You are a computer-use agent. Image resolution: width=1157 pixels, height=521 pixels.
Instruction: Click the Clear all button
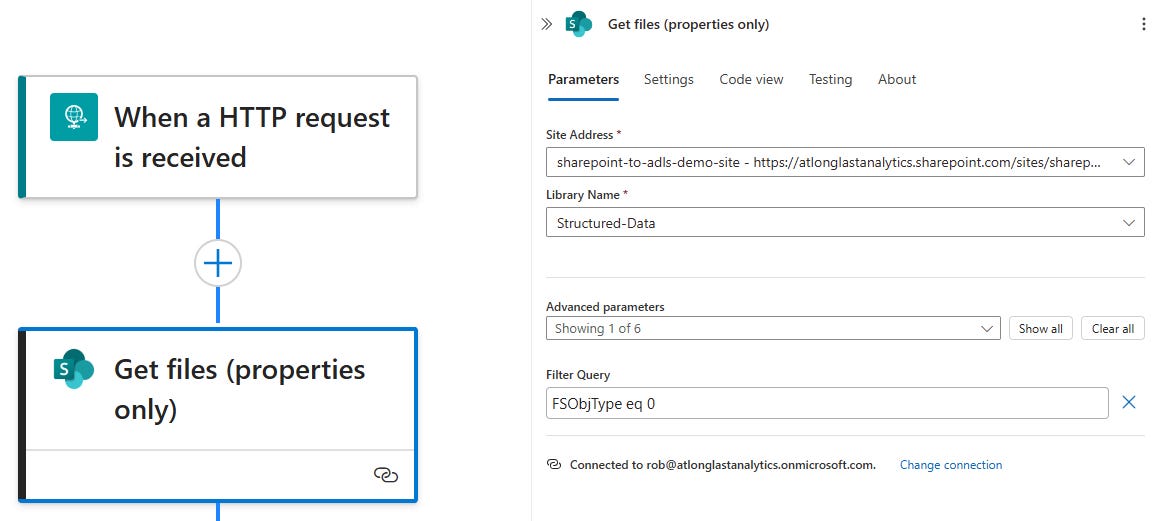(x=1113, y=328)
